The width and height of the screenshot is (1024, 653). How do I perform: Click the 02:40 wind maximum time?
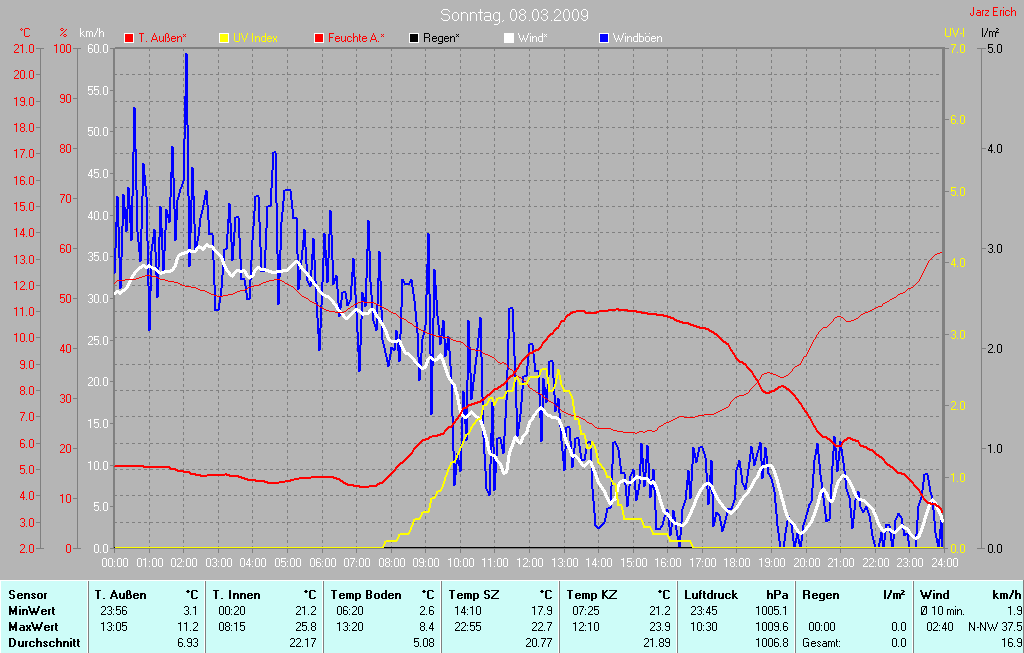click(940, 626)
